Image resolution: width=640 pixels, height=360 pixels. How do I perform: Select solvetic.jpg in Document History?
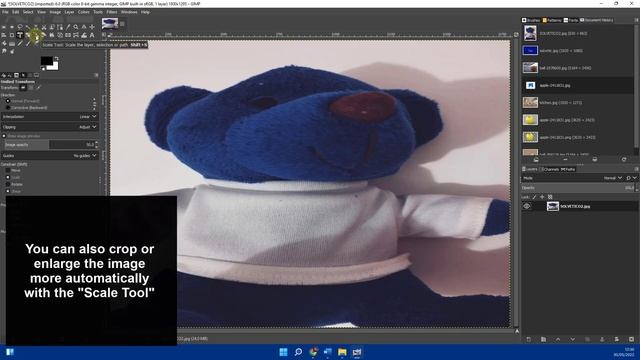[x=578, y=51]
